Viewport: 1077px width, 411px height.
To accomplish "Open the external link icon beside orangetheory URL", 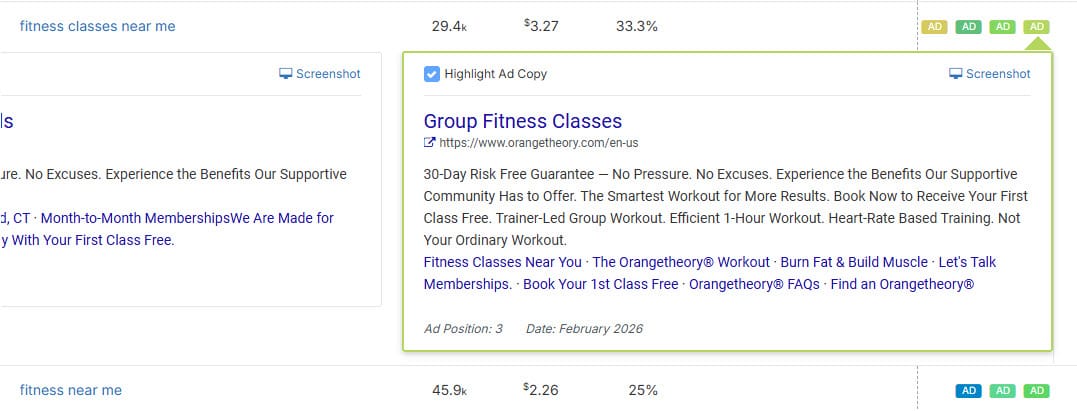I will [x=430, y=143].
